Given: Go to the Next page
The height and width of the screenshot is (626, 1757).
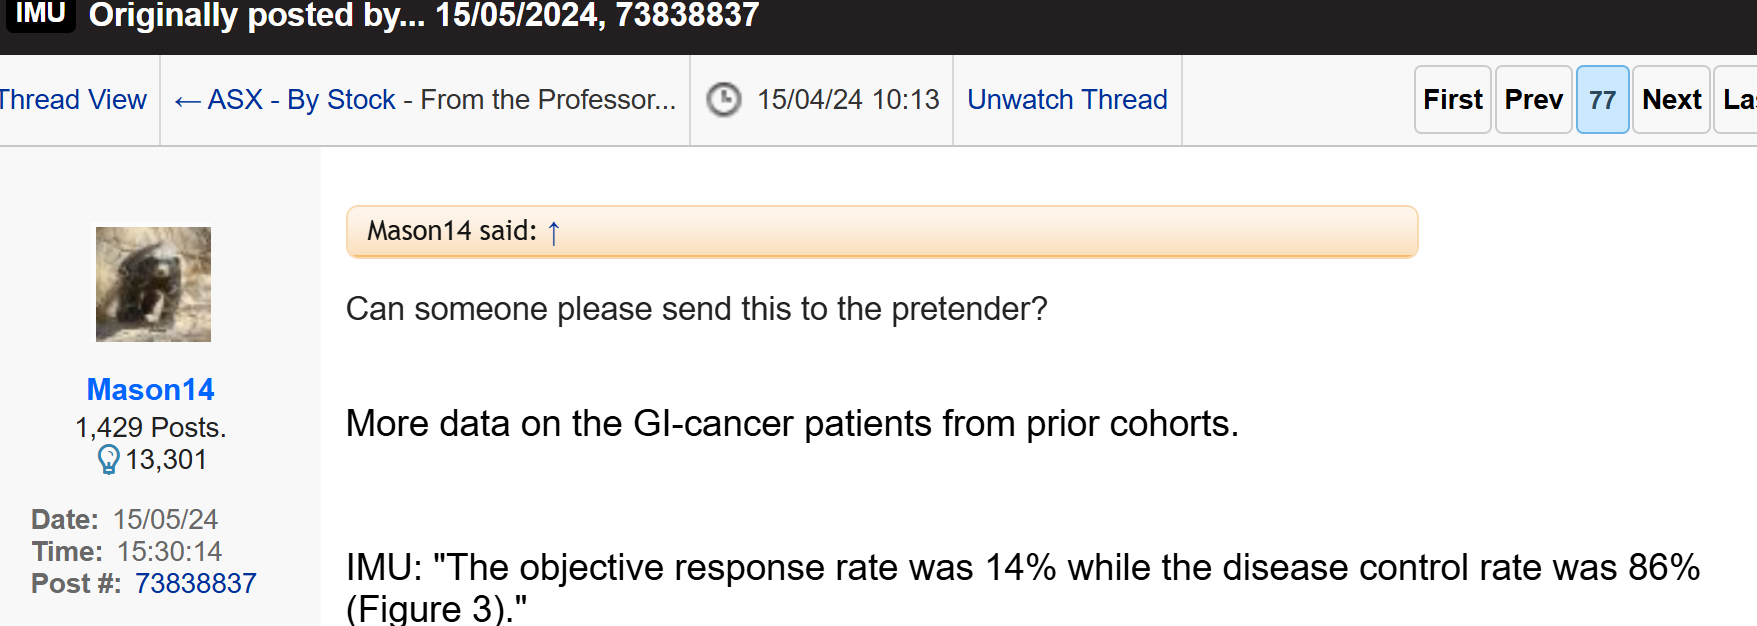Looking at the screenshot, I should 1671,100.
